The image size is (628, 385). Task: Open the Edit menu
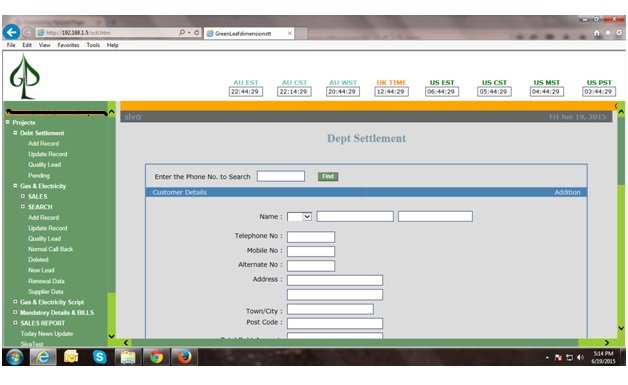[x=27, y=45]
